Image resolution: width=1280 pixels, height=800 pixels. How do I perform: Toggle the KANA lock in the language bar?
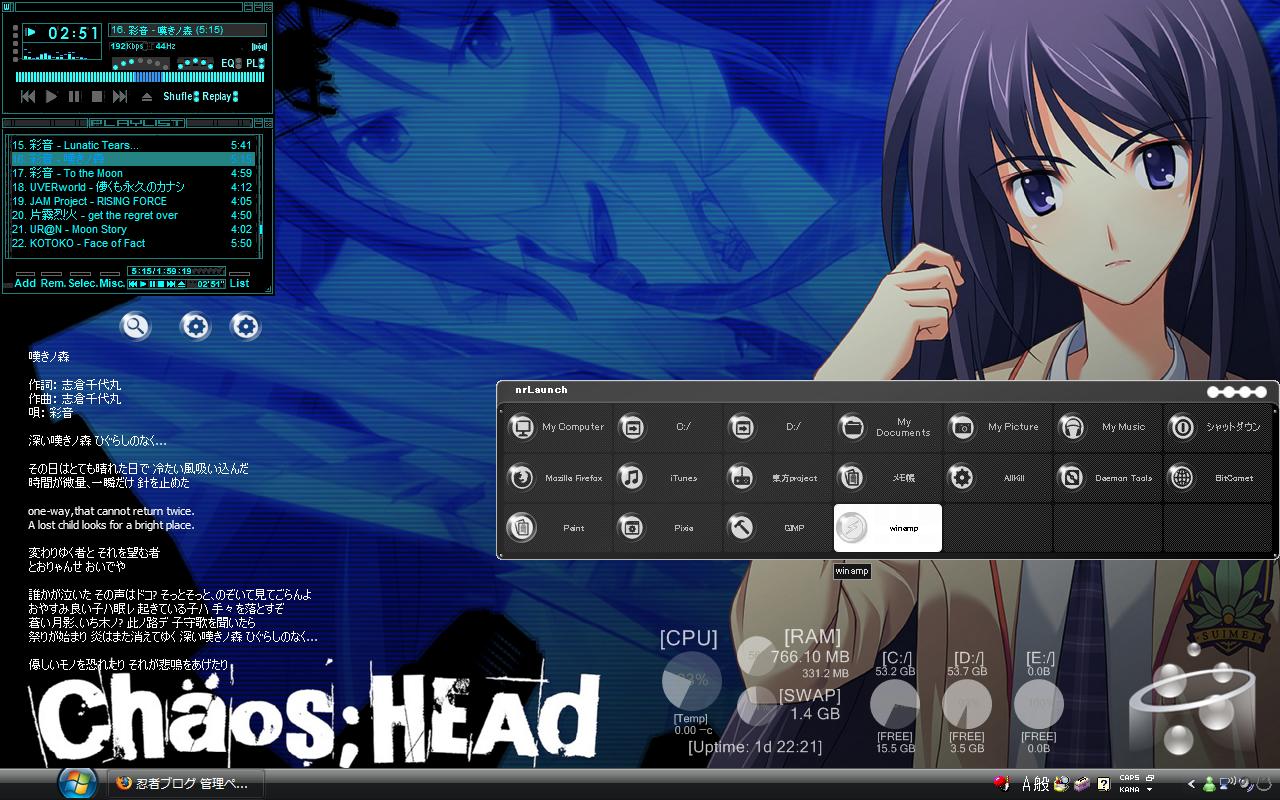click(x=1129, y=790)
